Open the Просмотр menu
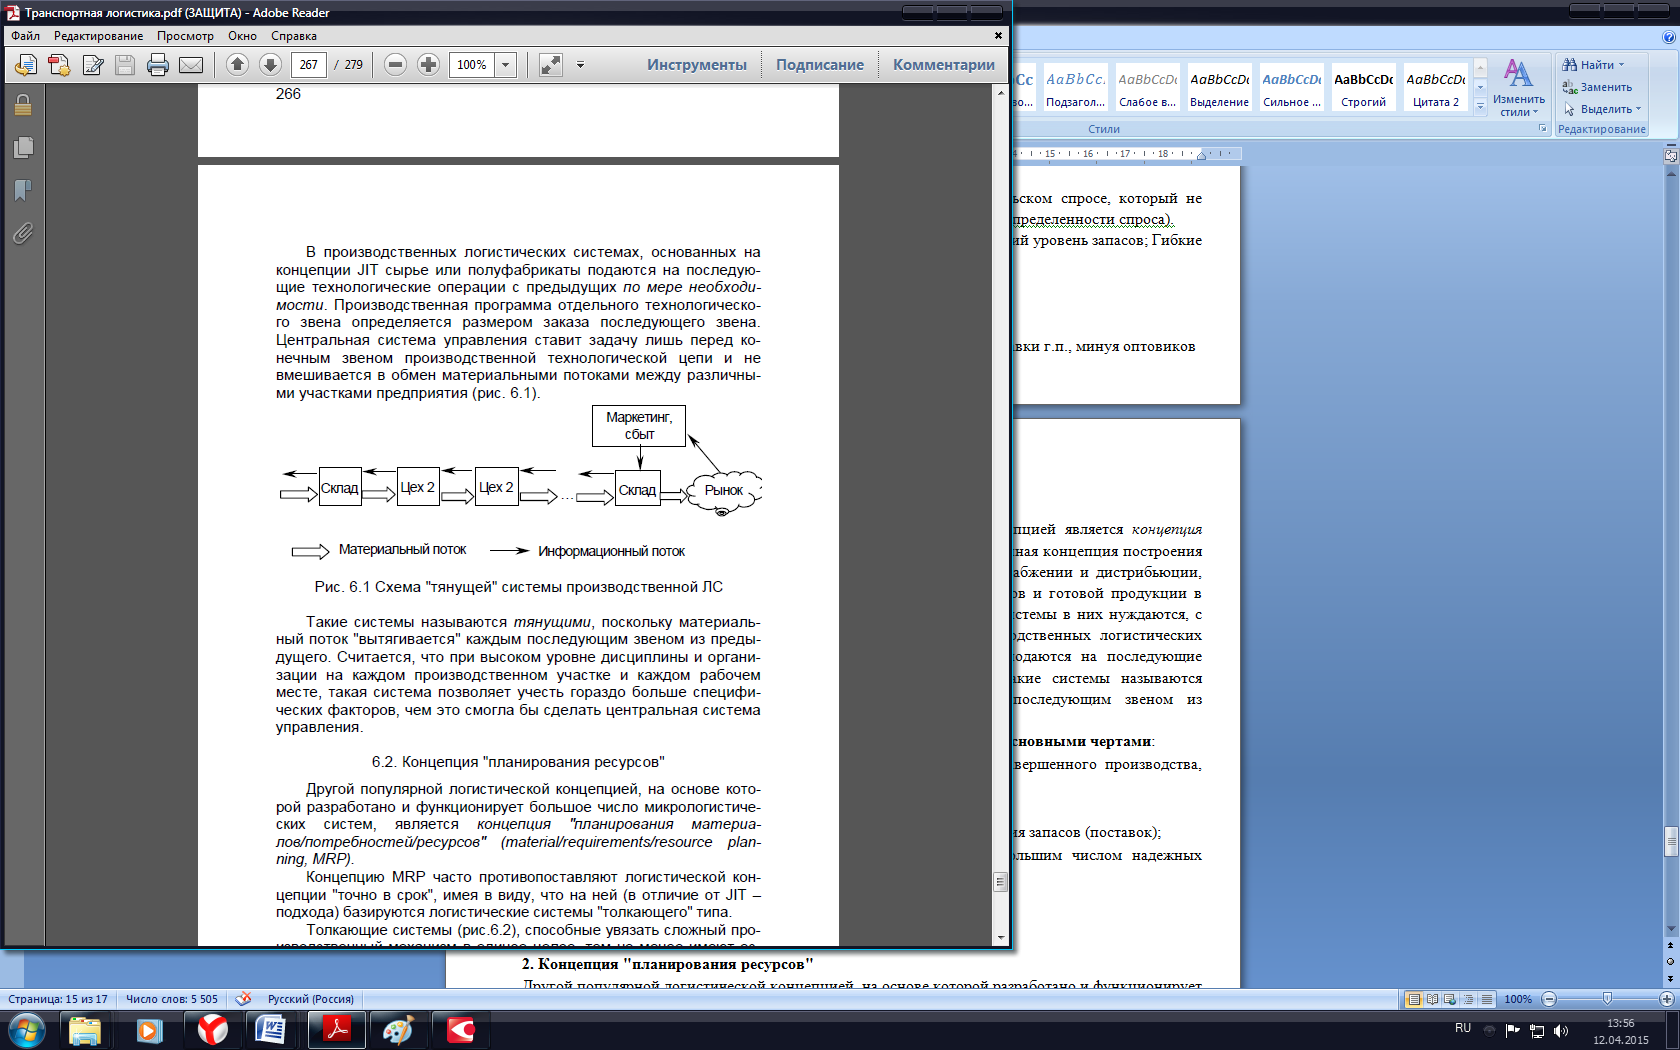The image size is (1680, 1050). [x=185, y=36]
